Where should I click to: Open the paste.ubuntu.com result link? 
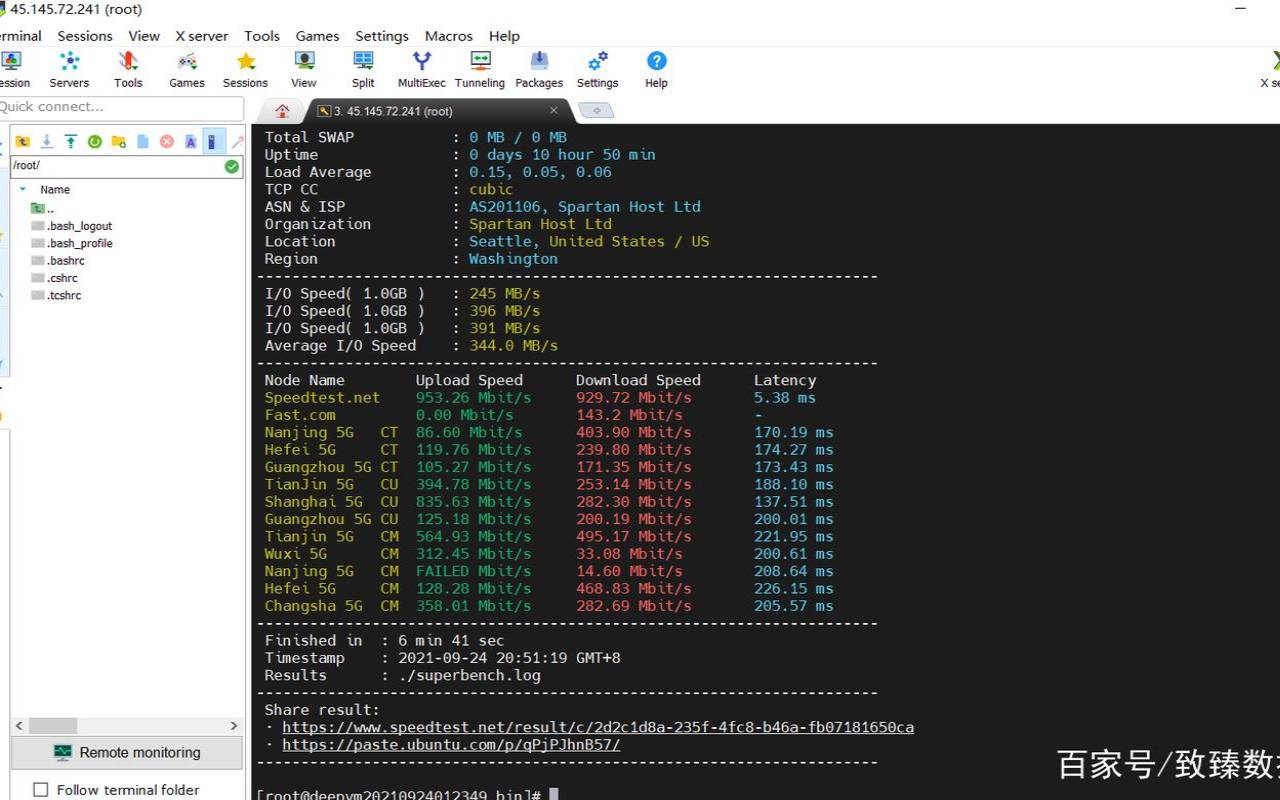click(451, 745)
